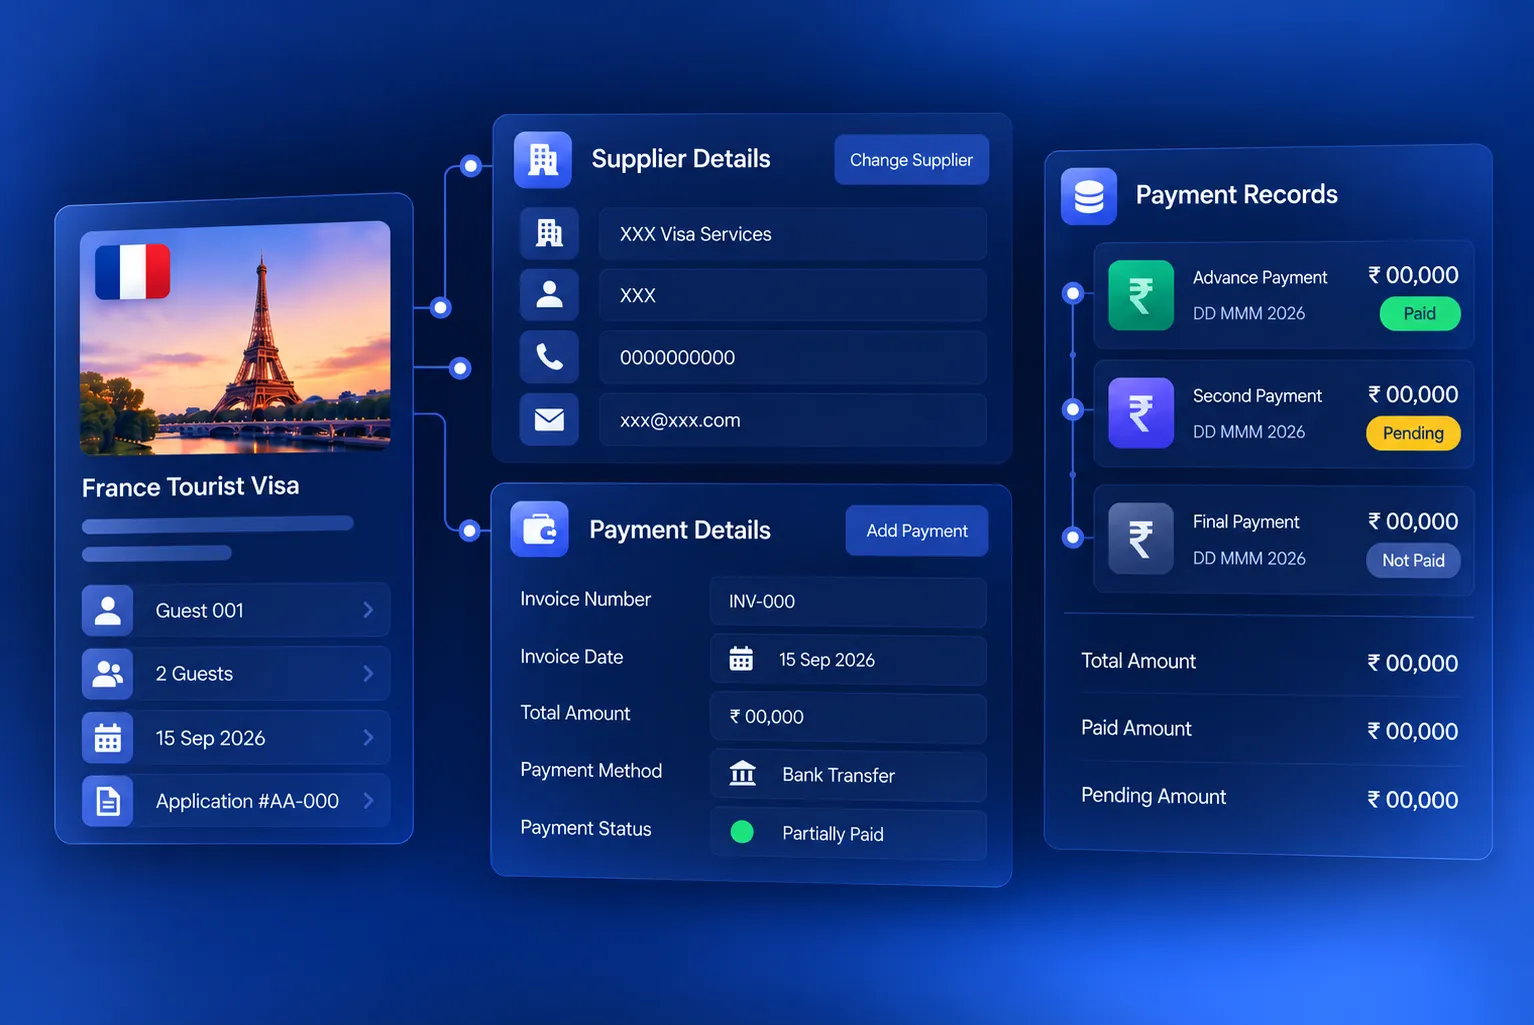Click the Paid Amount summary row label
The width and height of the screenshot is (1534, 1025).
1136,728
